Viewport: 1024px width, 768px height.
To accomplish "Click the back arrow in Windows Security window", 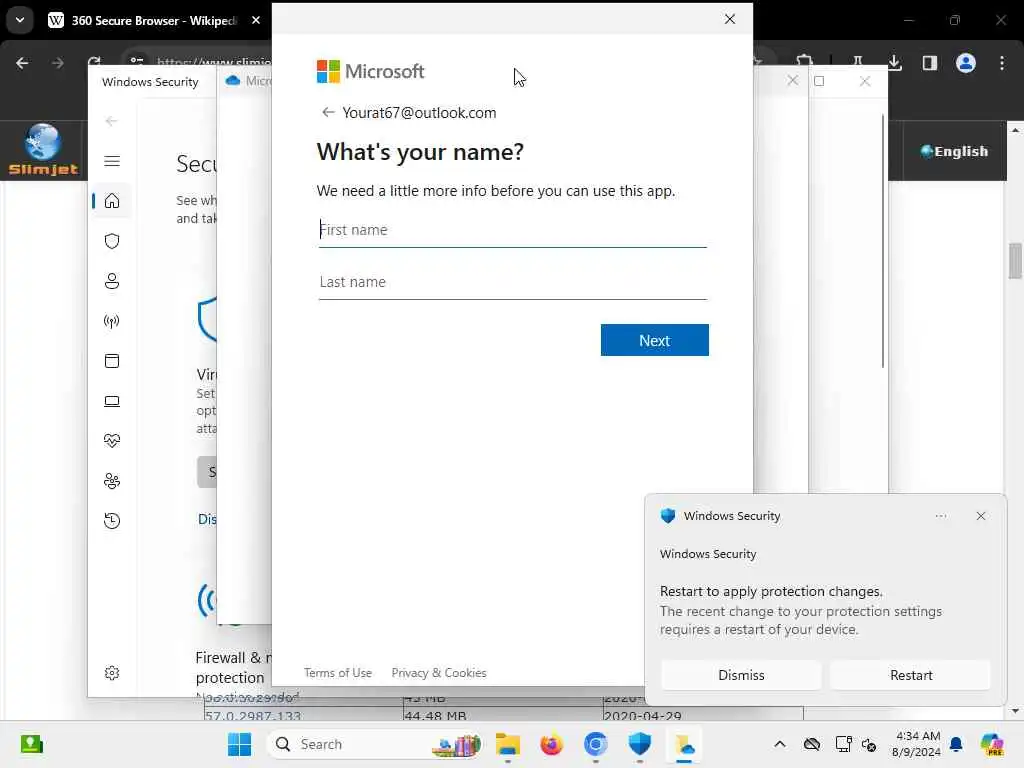I will pos(112,121).
